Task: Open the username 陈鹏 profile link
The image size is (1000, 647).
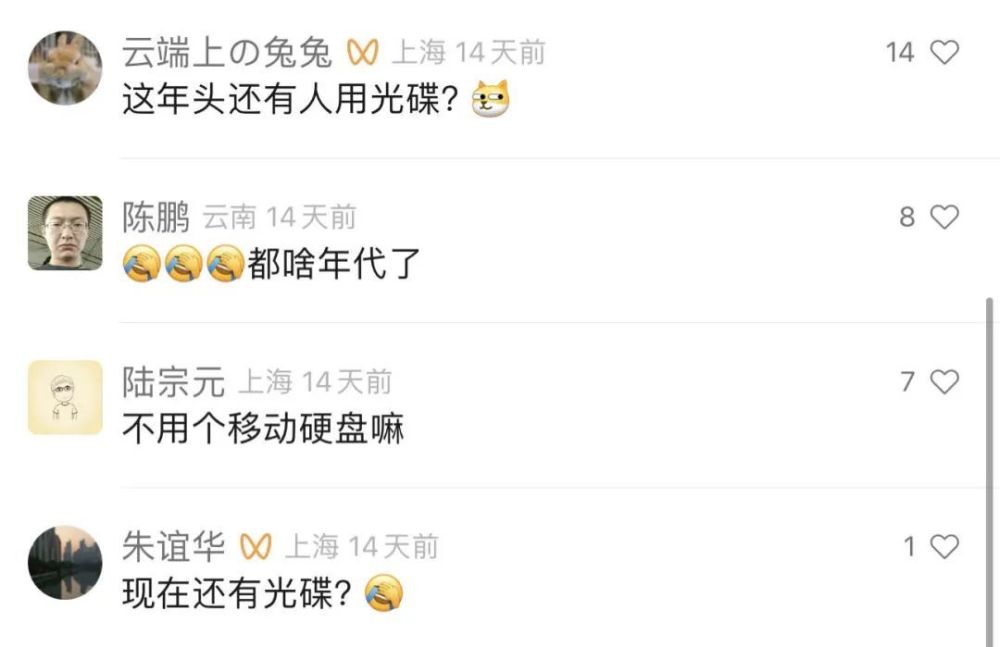Action: [x=156, y=217]
